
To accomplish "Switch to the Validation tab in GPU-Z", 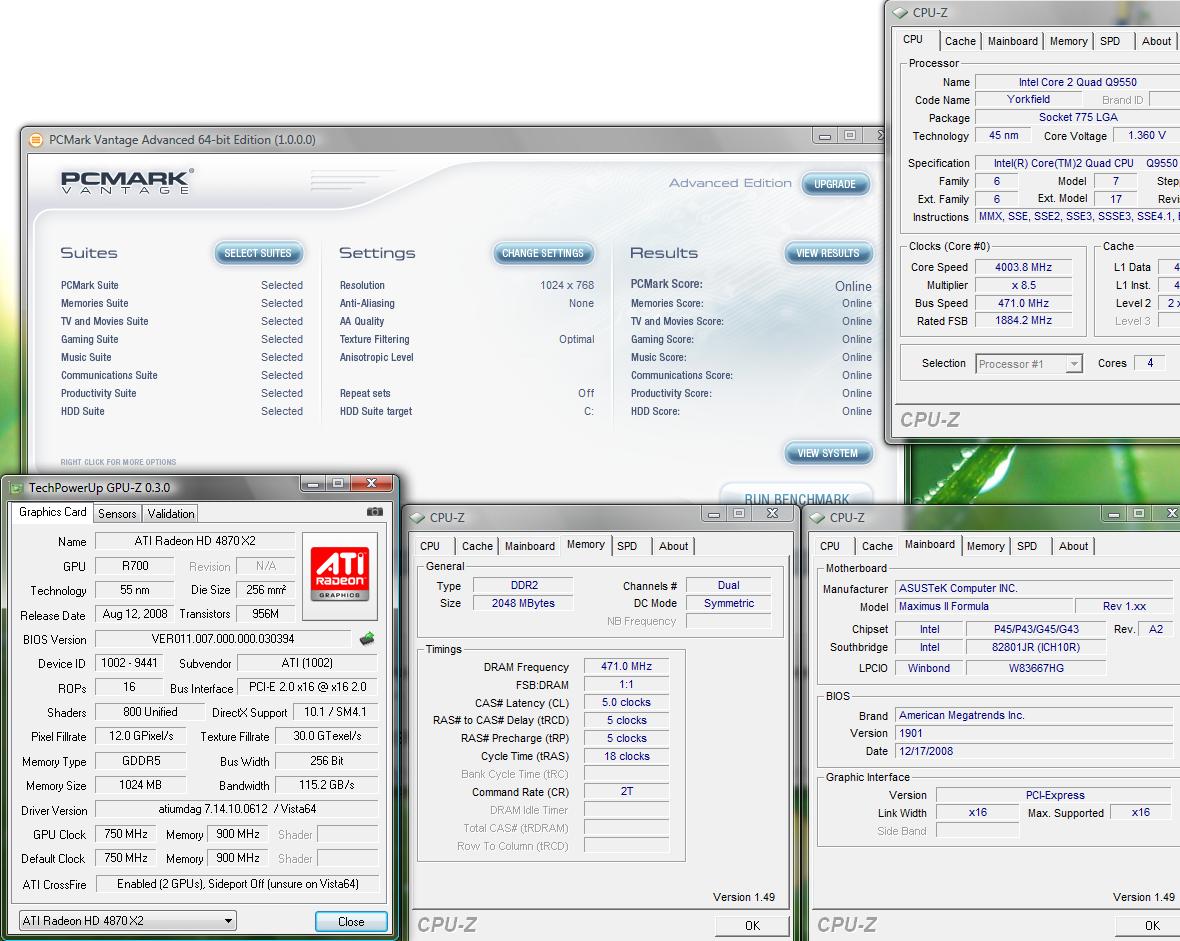I will point(171,513).
